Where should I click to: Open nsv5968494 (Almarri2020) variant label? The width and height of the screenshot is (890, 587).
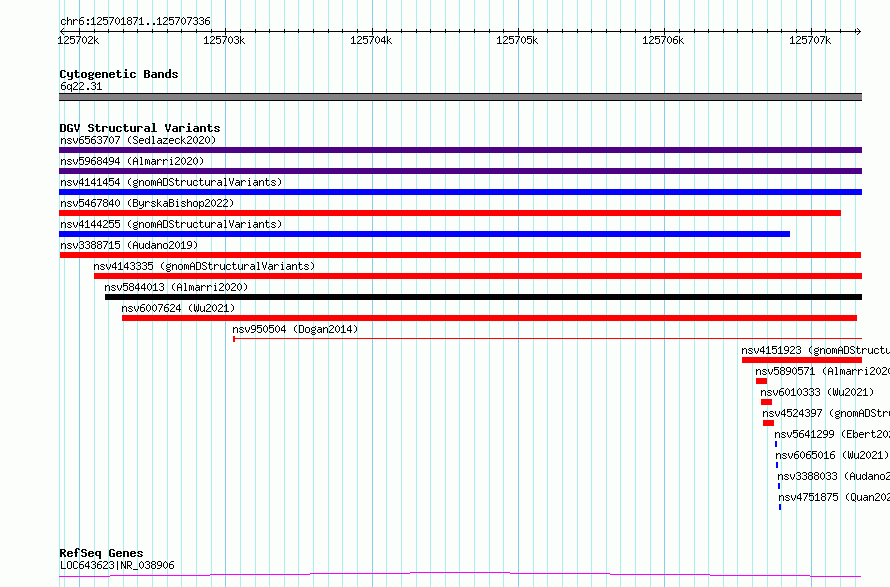pos(132,161)
